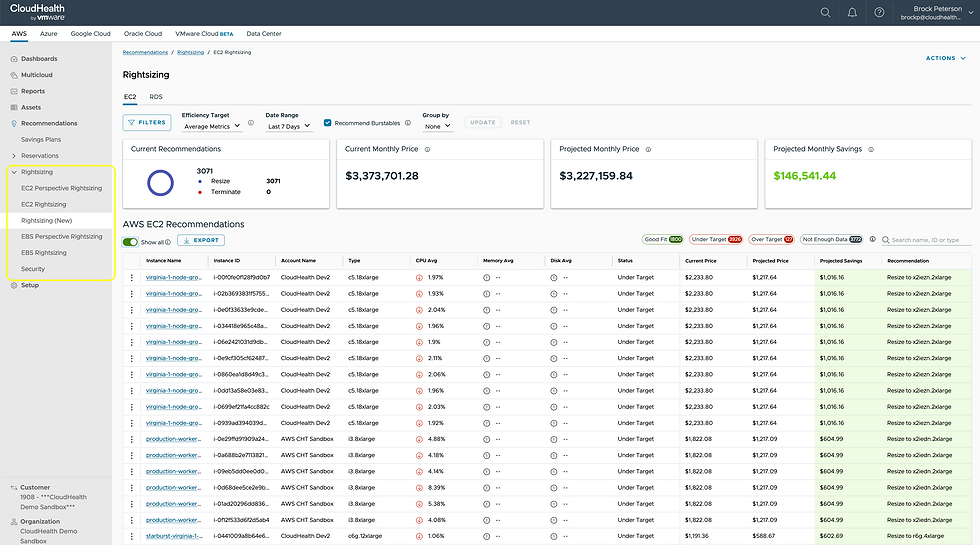Open row menu for instance i-0441009a8b64e6
980x545 pixels.
131,536
